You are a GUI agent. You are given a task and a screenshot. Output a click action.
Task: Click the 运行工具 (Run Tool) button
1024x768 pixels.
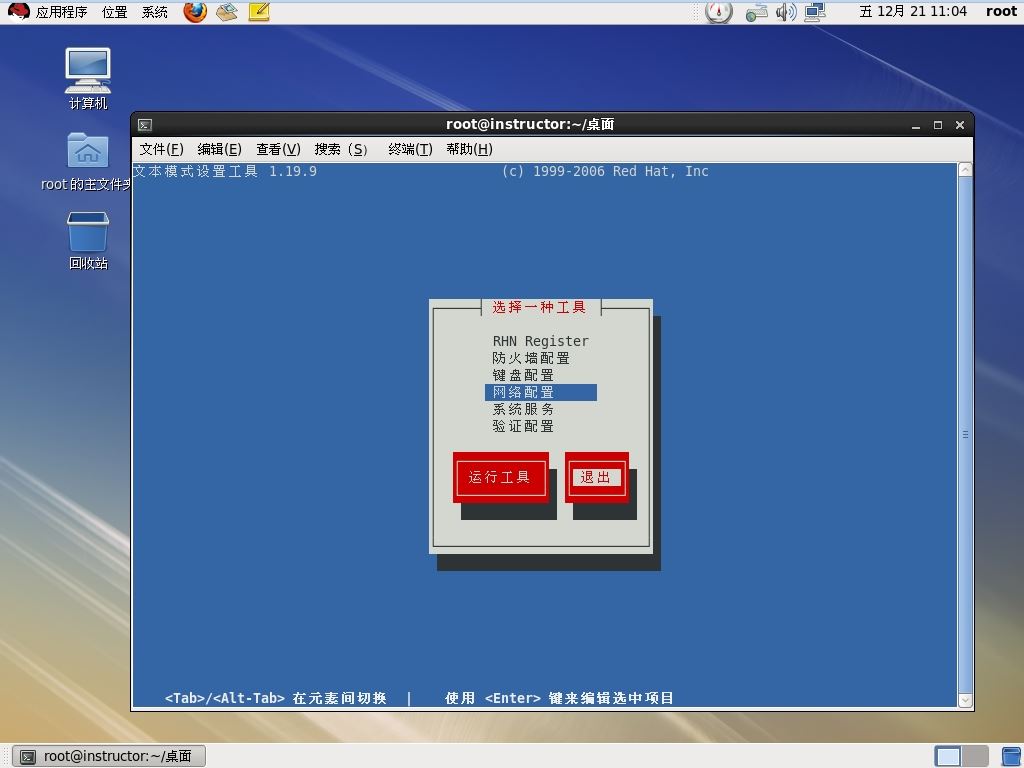click(500, 477)
